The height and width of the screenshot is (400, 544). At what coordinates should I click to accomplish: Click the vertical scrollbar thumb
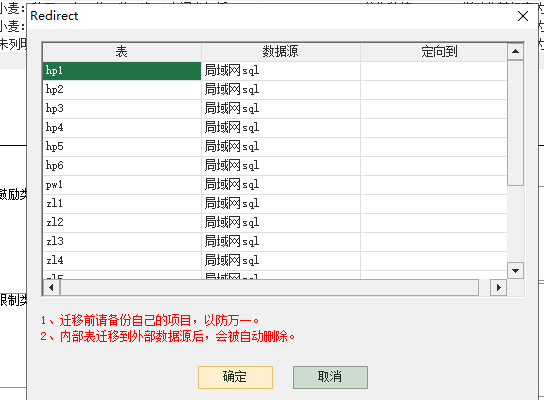(x=515, y=123)
